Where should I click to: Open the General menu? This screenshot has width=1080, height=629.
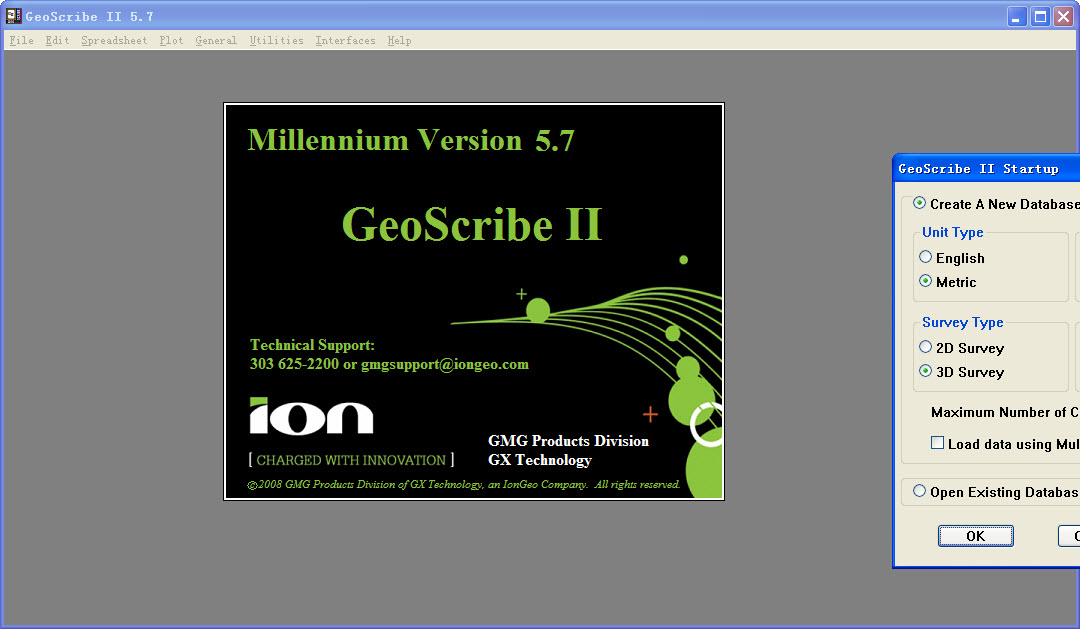[216, 41]
